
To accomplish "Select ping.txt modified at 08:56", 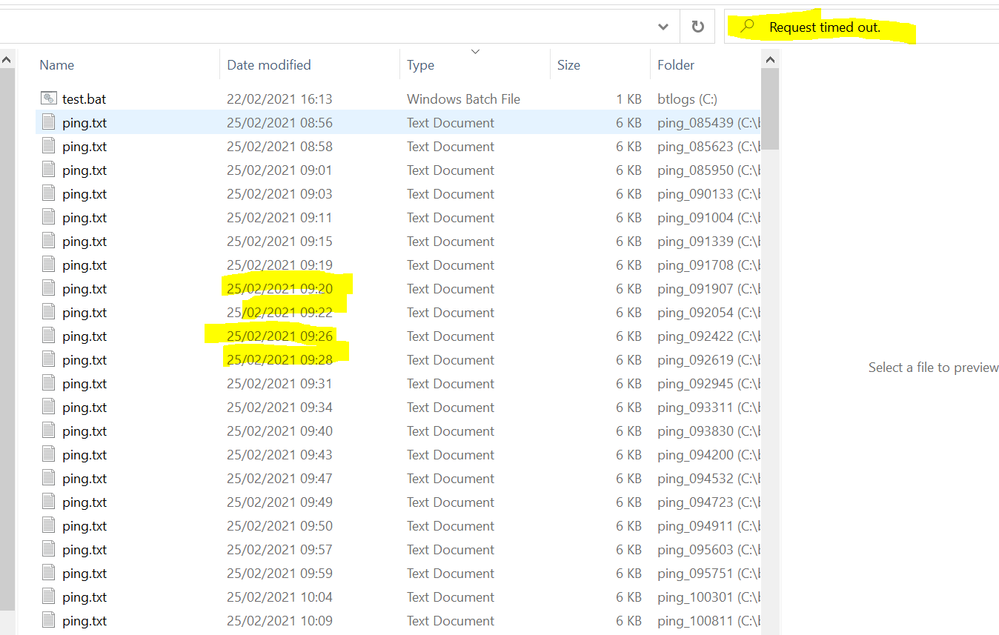I will point(84,123).
